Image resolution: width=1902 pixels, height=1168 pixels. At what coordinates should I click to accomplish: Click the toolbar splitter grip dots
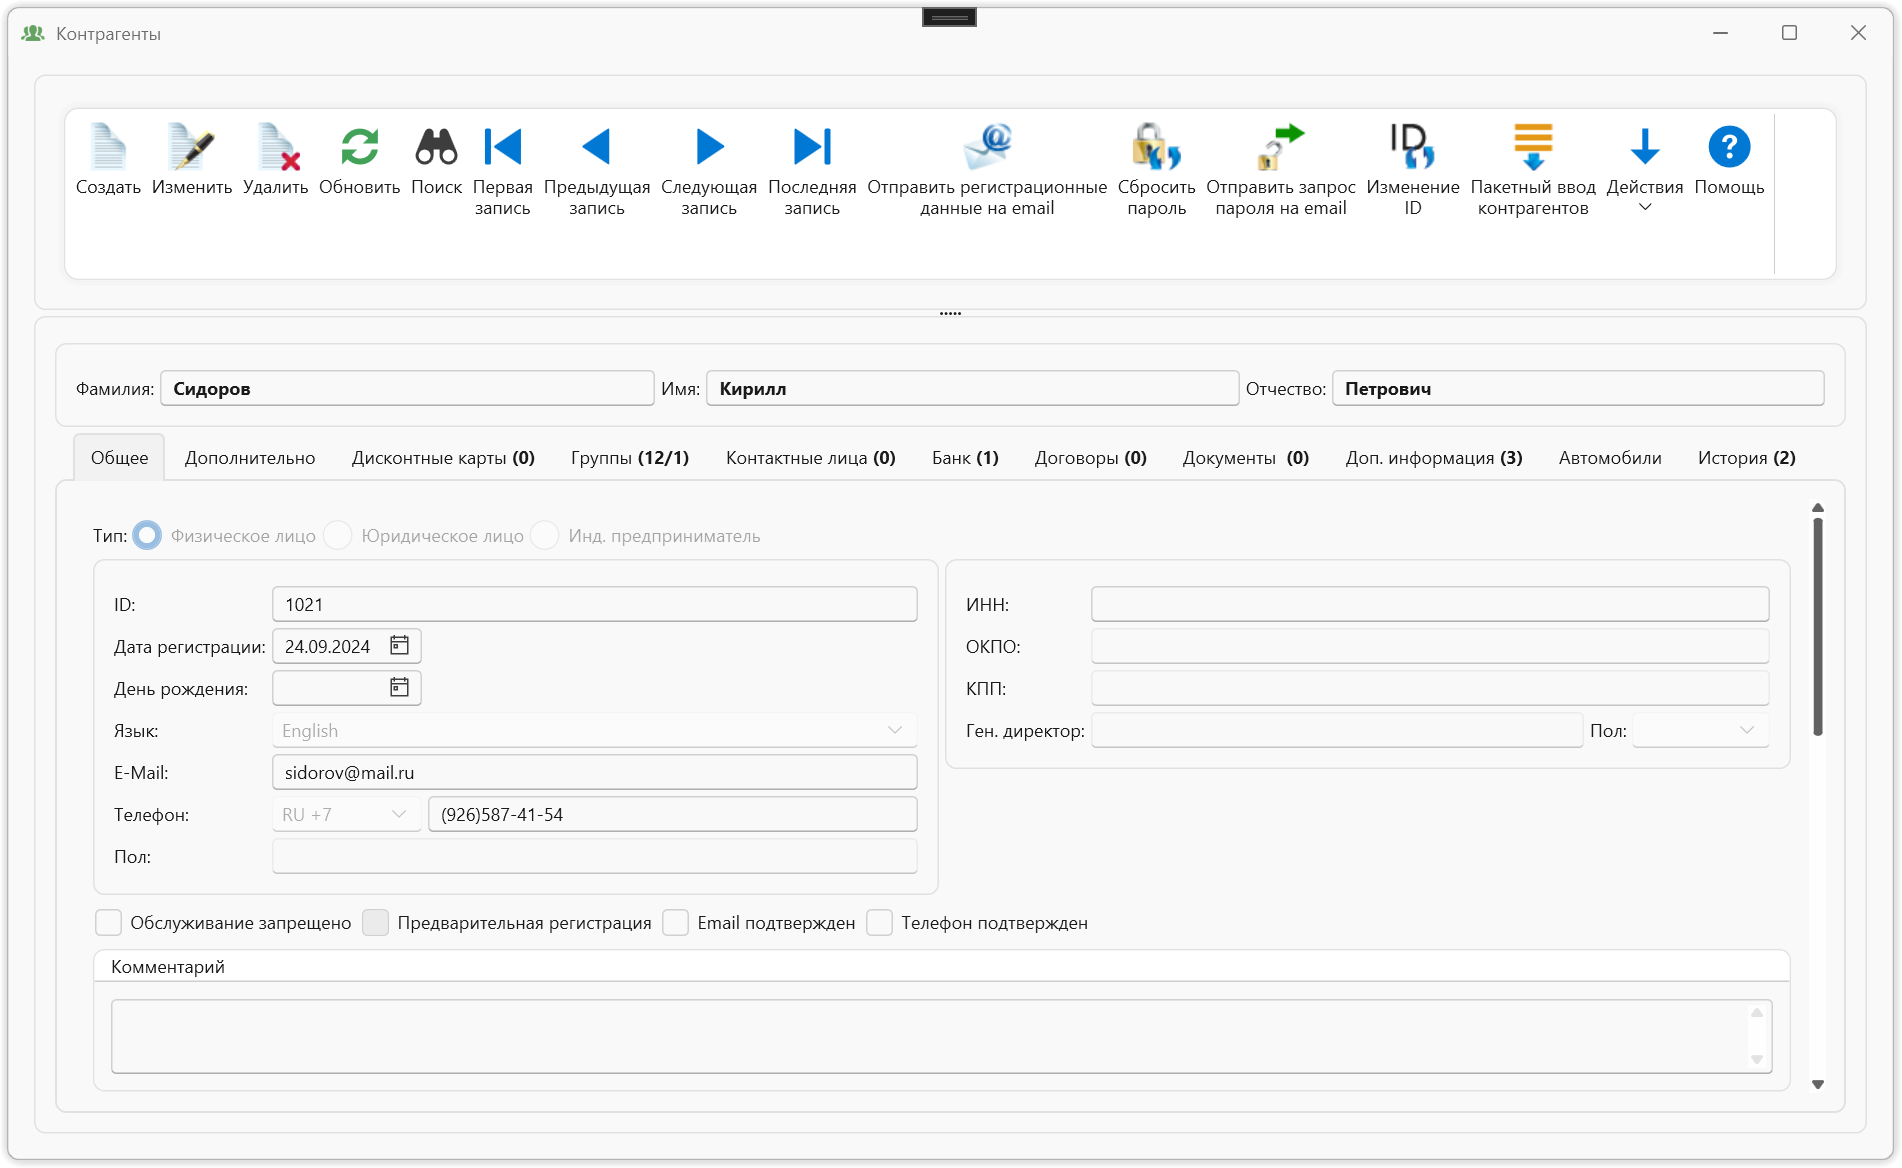coord(950,313)
